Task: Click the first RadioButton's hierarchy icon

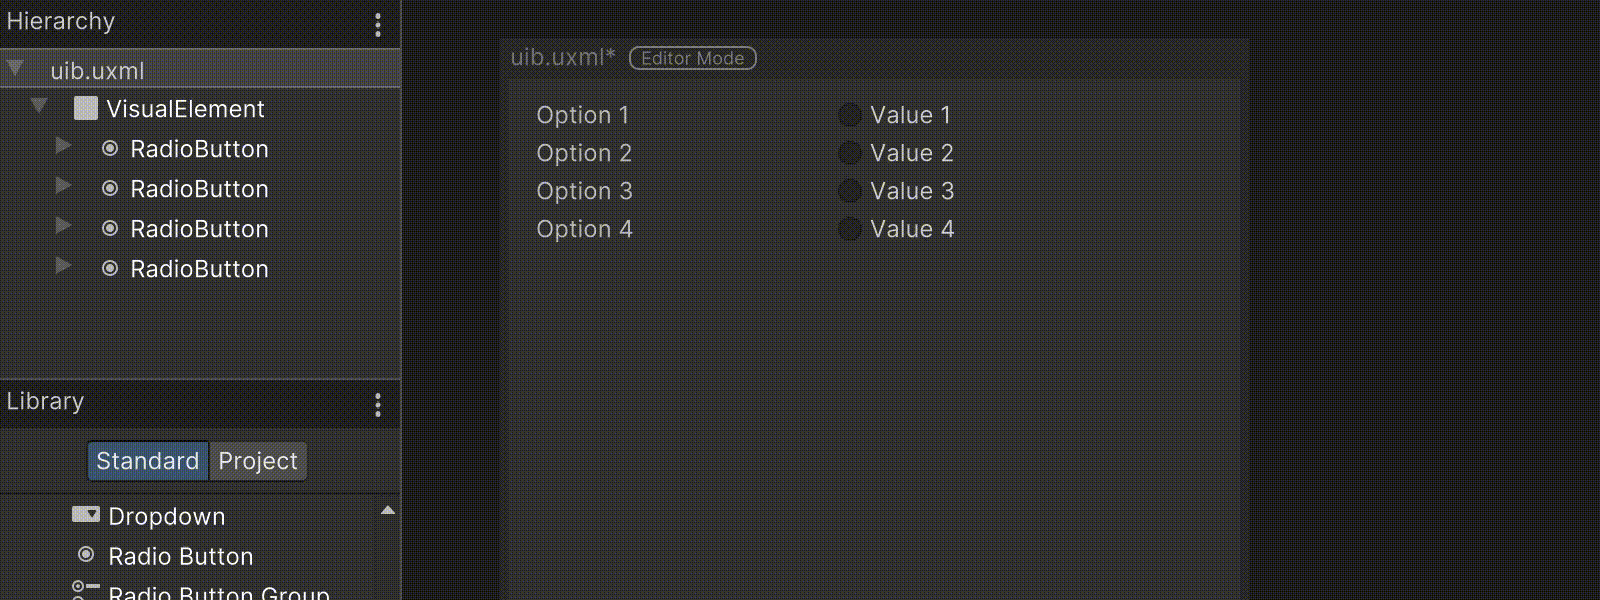Action: (110, 149)
